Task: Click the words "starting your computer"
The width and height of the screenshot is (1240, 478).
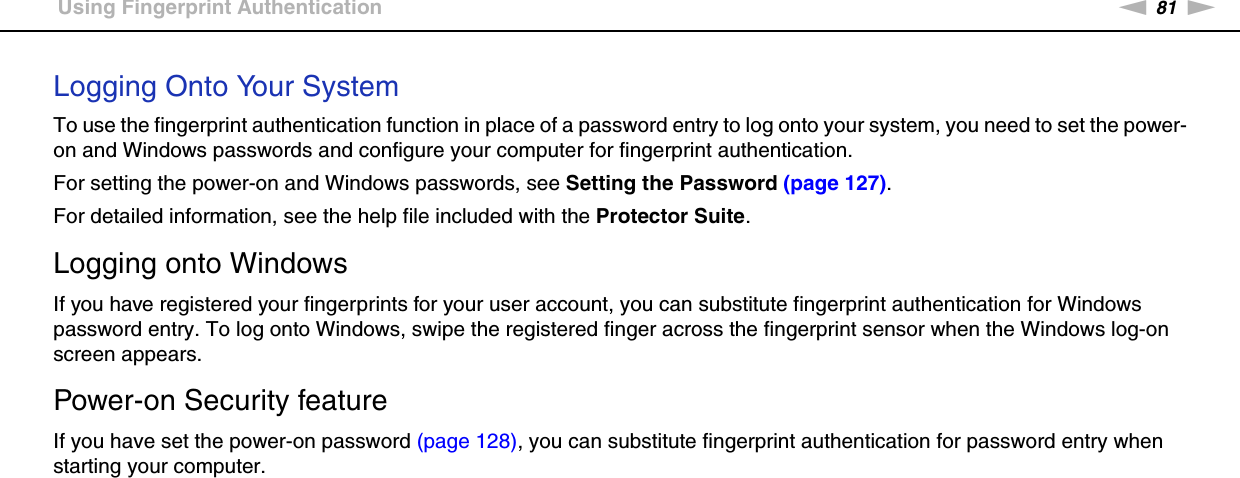Action: point(159,467)
